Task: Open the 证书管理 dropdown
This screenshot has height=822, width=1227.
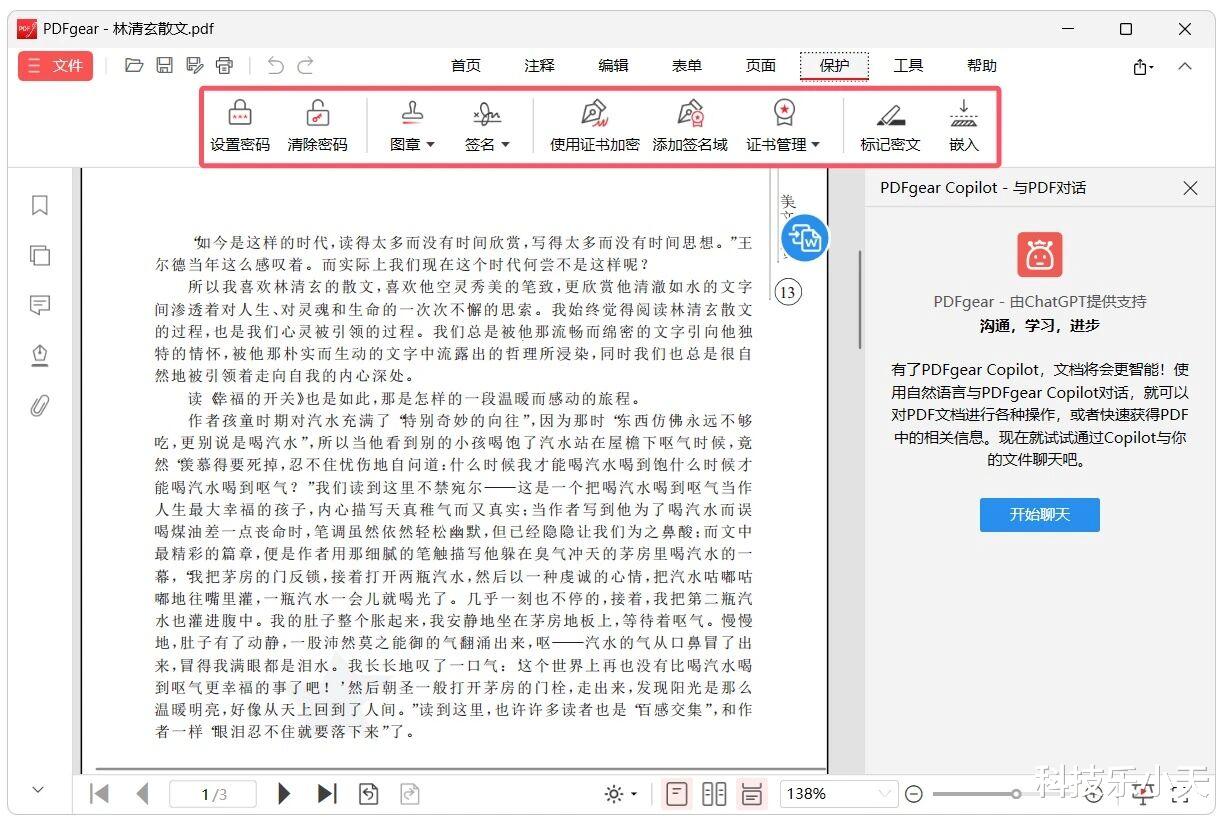Action: point(783,126)
